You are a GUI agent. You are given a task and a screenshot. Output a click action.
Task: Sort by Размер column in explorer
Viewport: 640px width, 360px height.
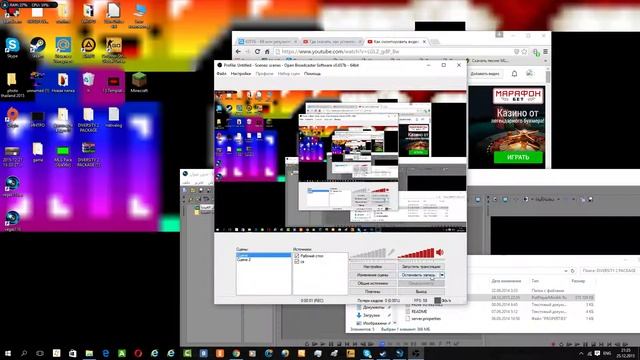coord(578,281)
